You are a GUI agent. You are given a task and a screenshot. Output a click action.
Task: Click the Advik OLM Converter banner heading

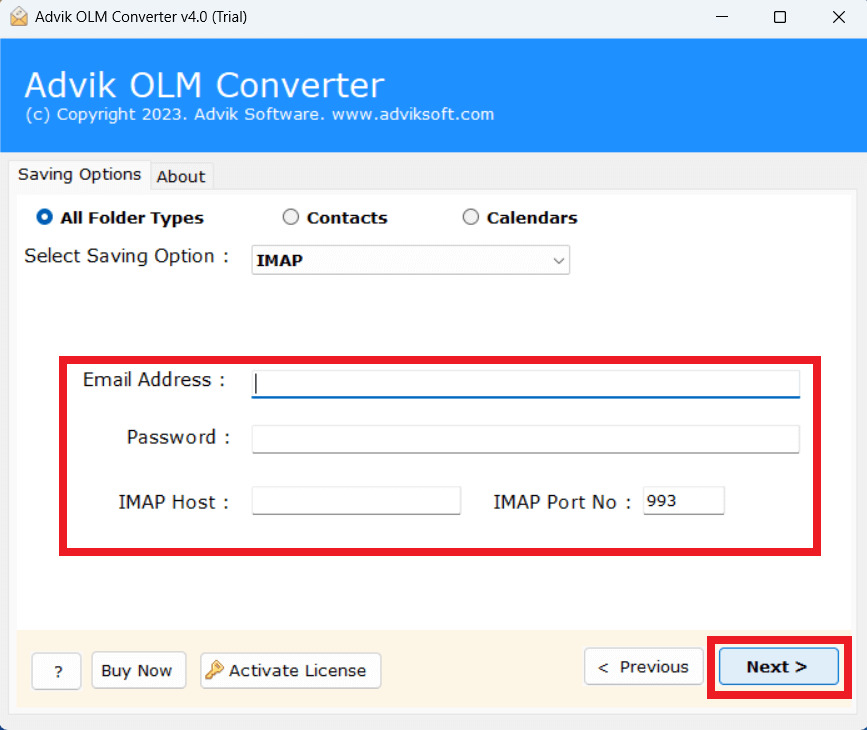(205, 85)
